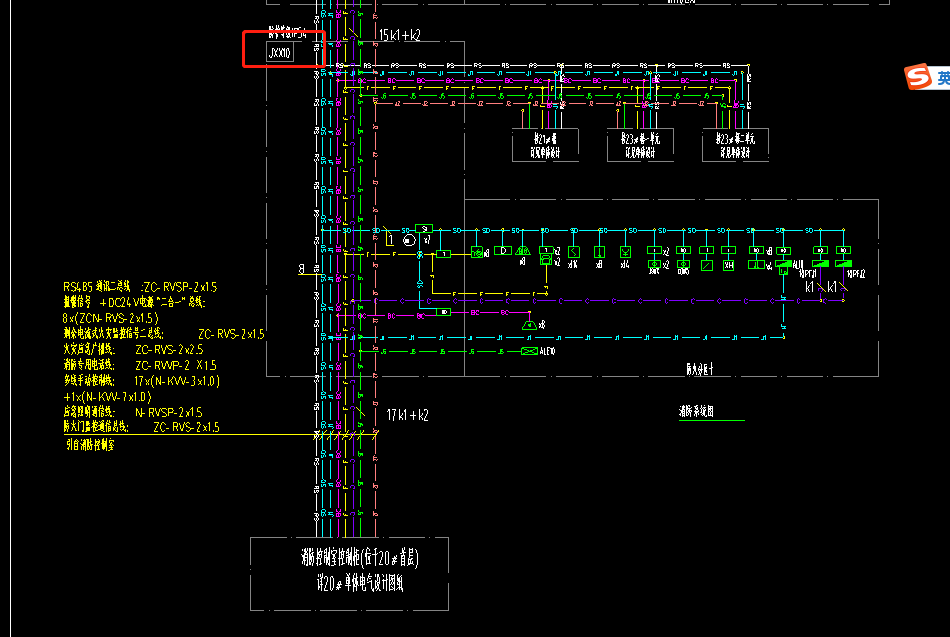
Task: Click the green D device symbol box
Action: [x=503, y=250]
